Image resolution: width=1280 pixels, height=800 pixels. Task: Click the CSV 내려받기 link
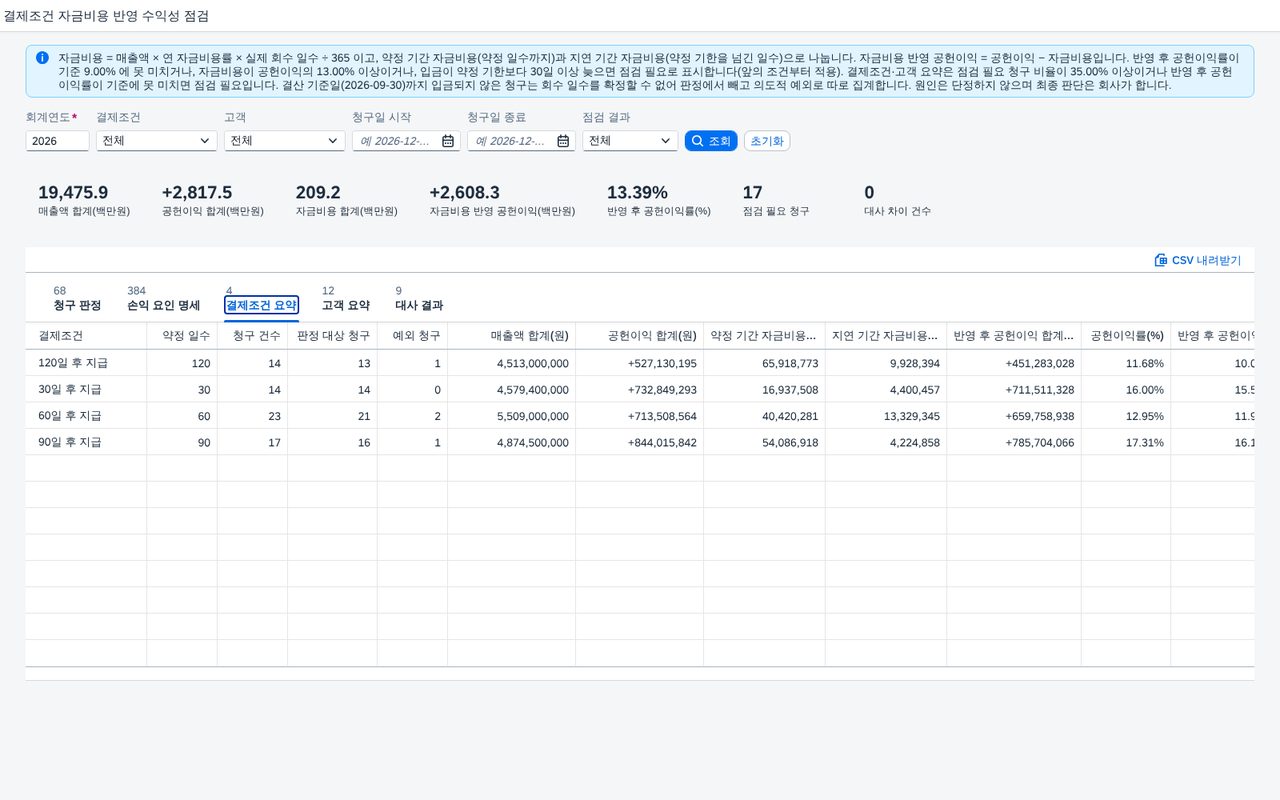click(1198, 260)
